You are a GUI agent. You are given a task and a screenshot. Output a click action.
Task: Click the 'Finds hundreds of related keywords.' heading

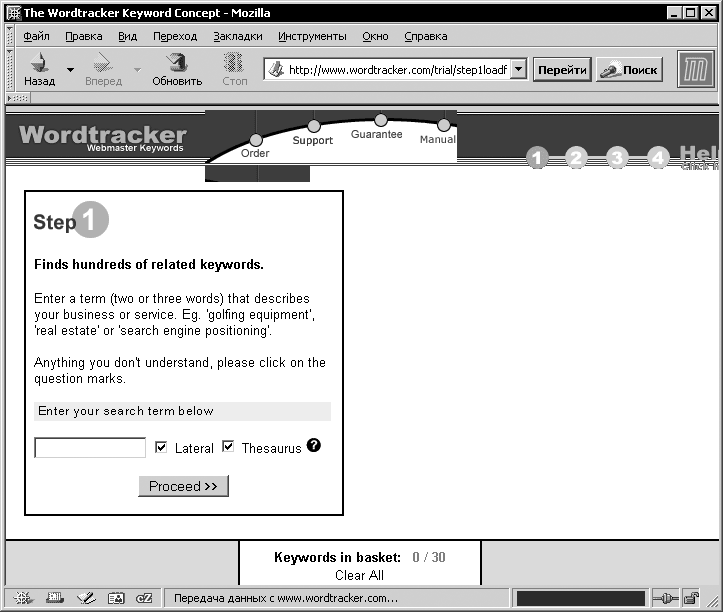149,264
